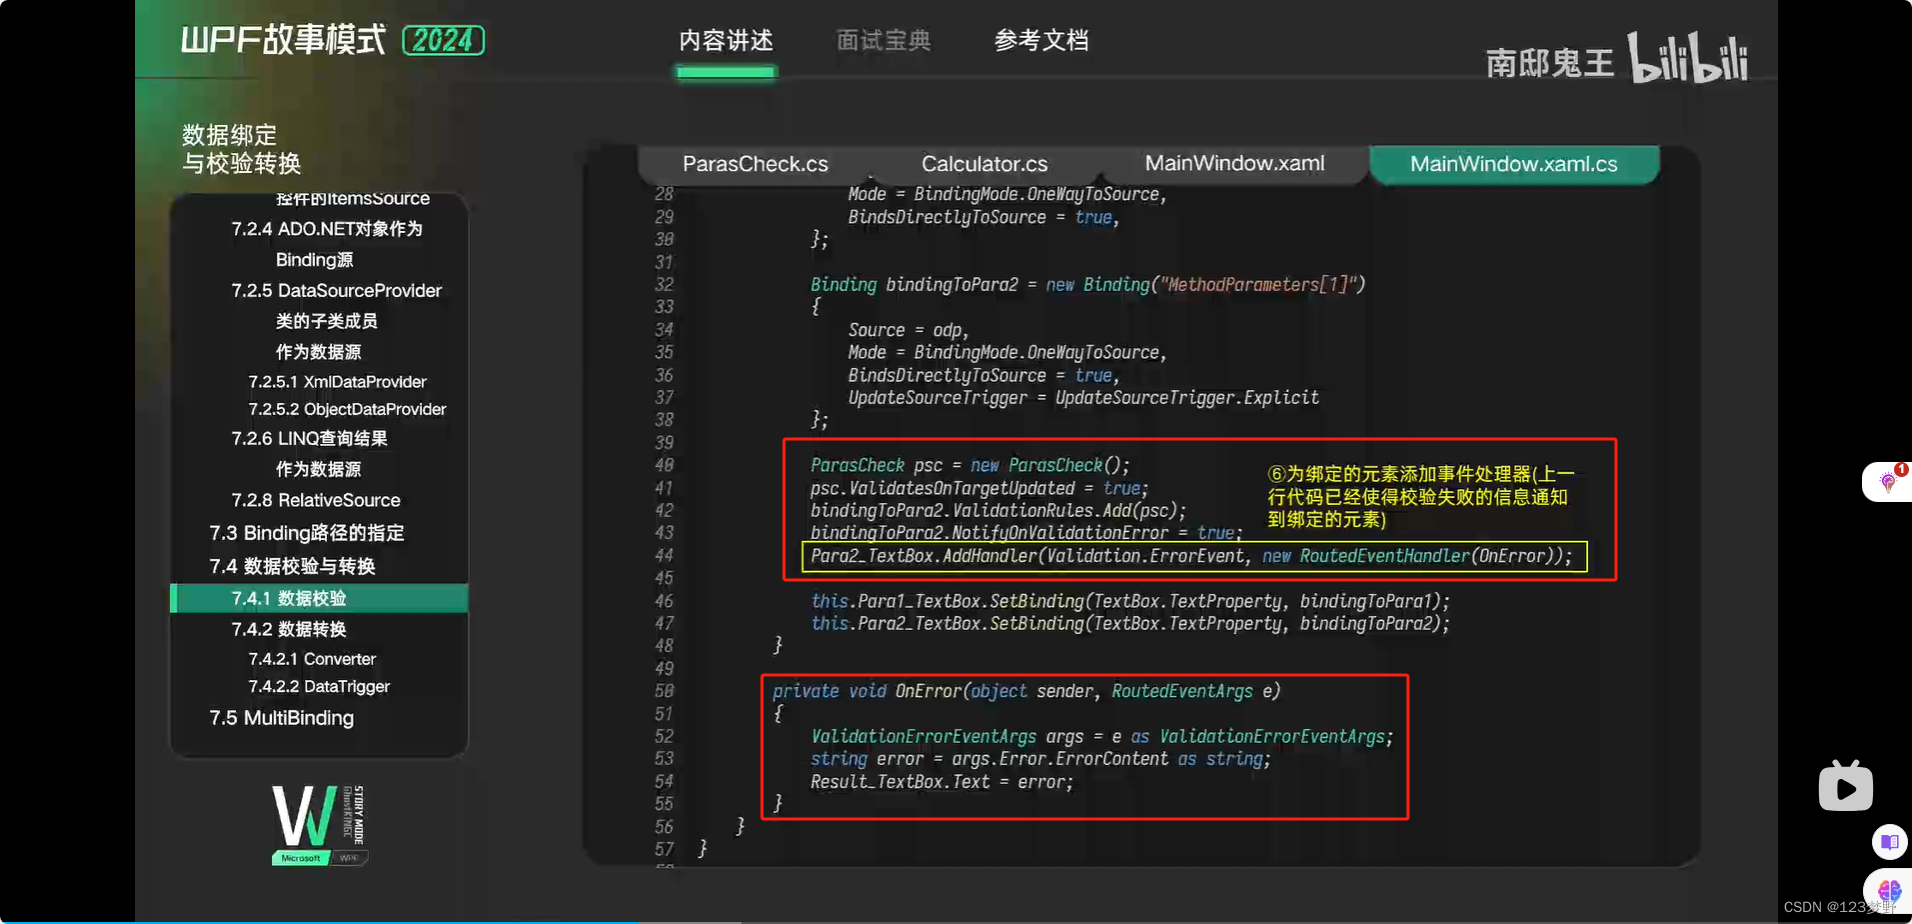The width and height of the screenshot is (1912, 924).
Task: Click the WPF Story Mode logo
Action: tap(319, 825)
